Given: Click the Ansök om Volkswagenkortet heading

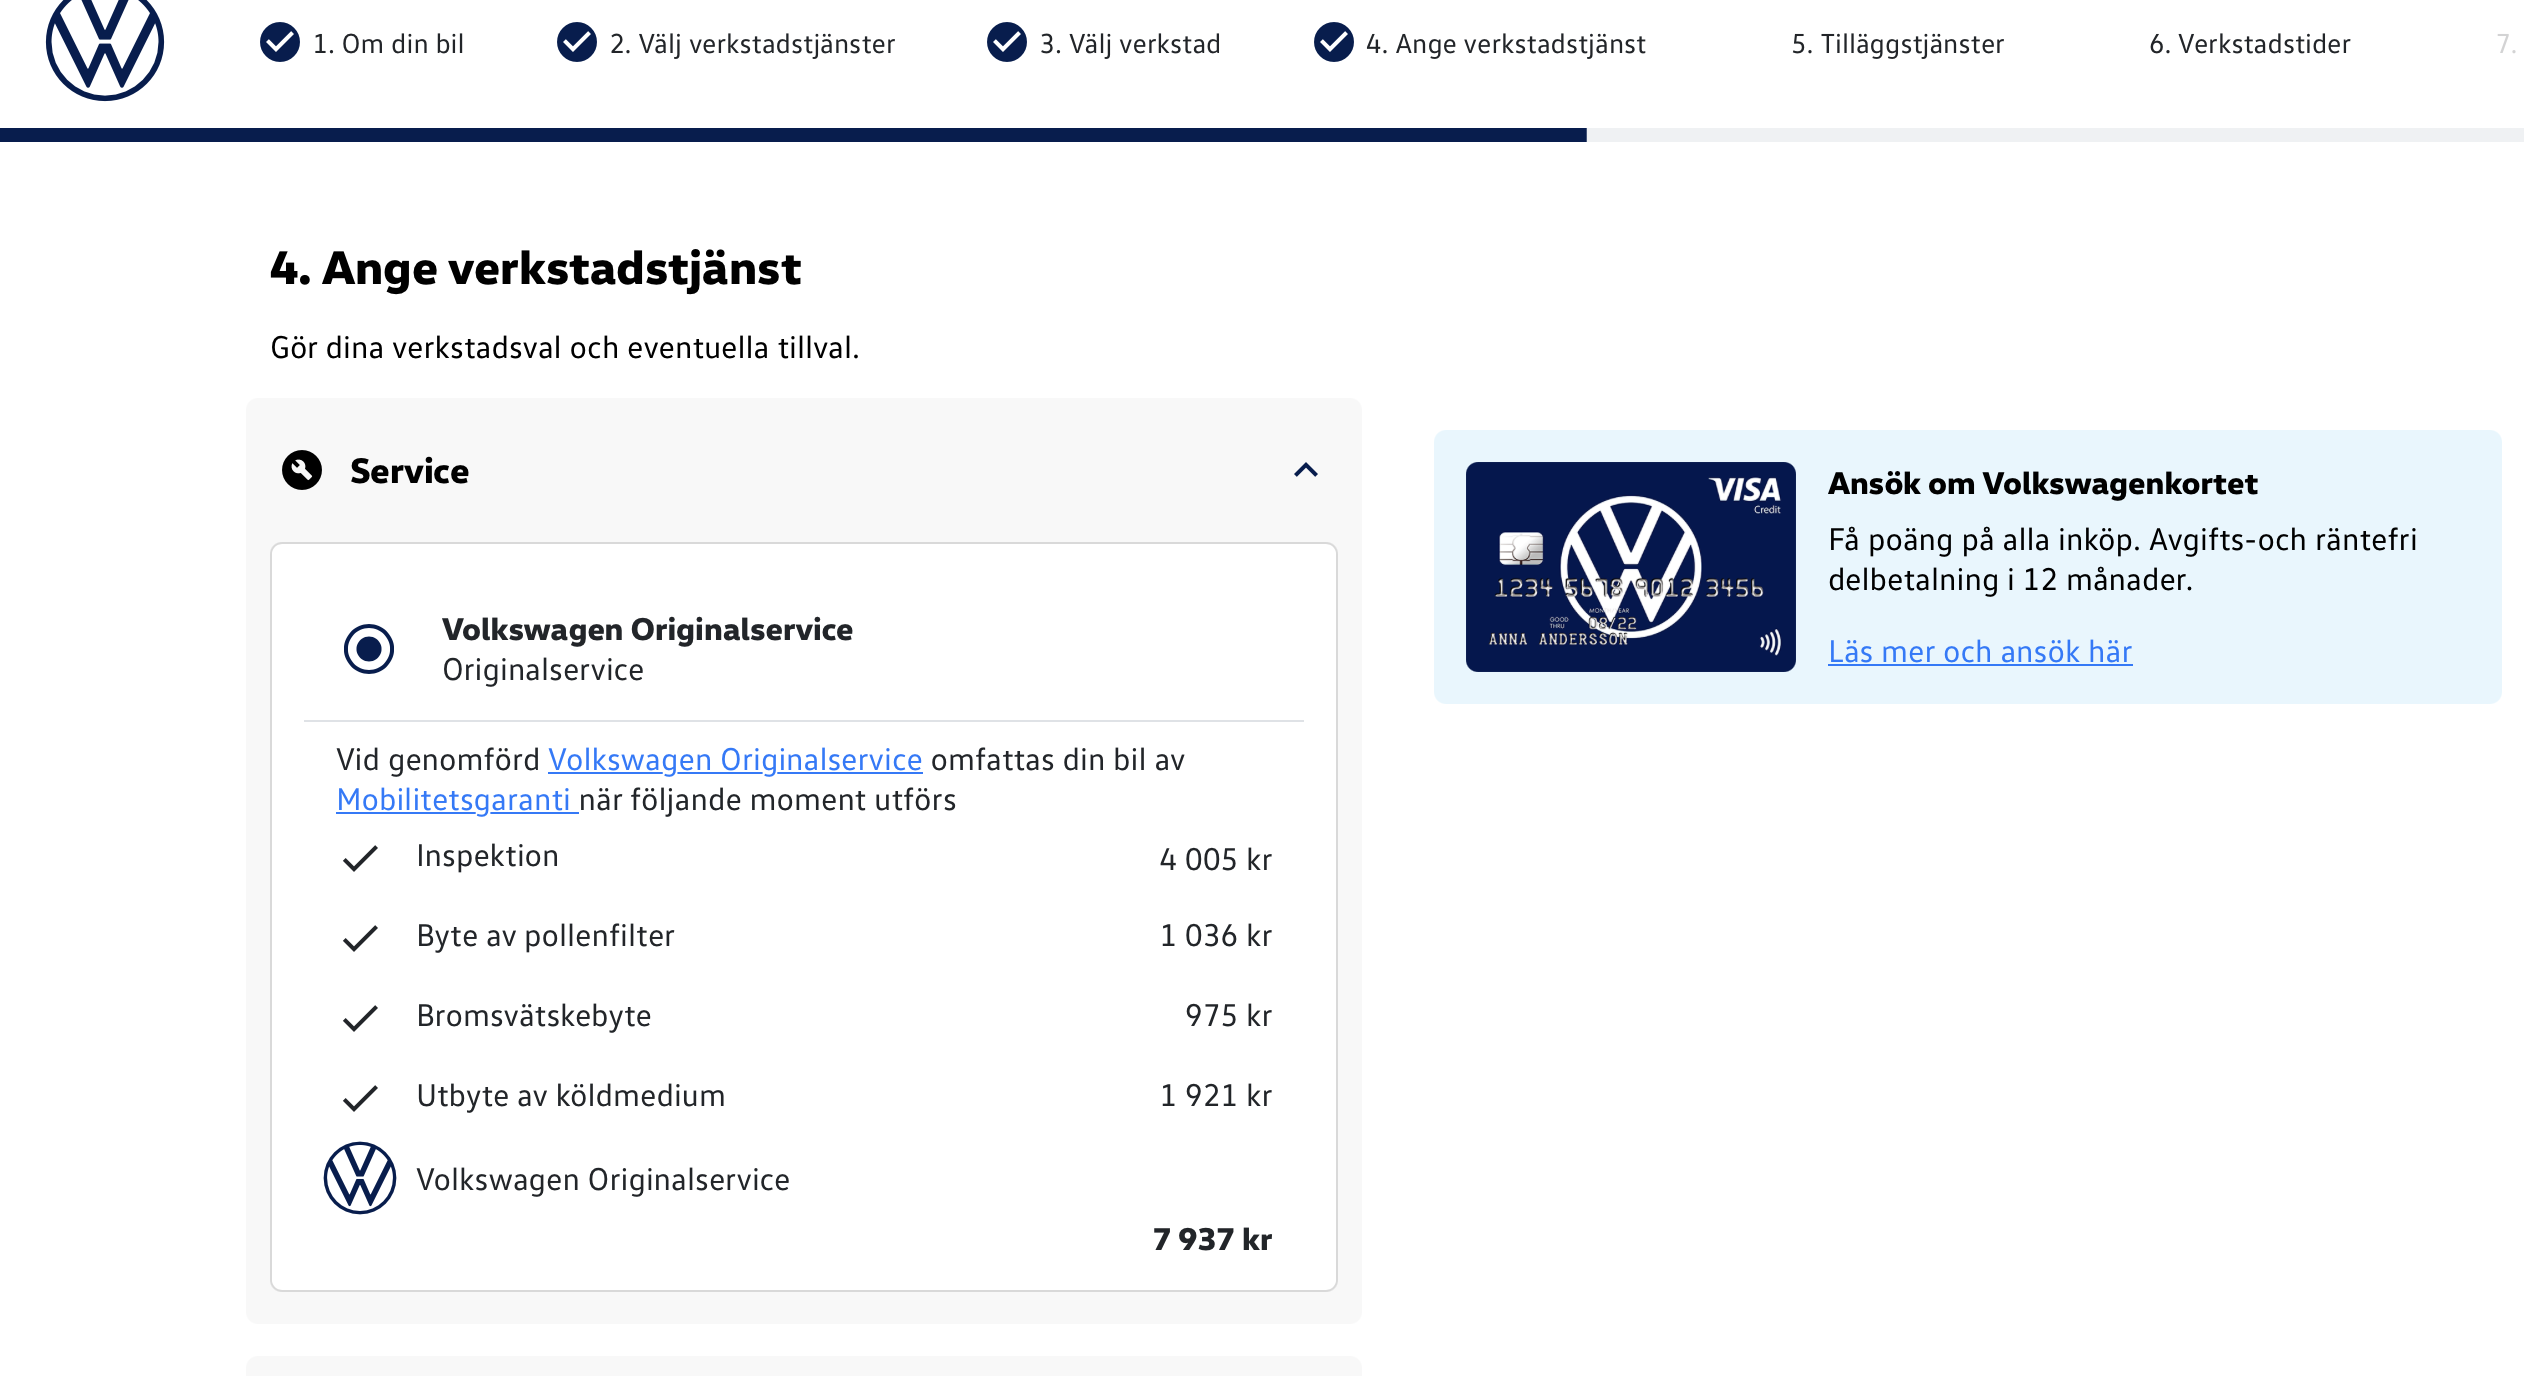Looking at the screenshot, I should [x=2043, y=484].
